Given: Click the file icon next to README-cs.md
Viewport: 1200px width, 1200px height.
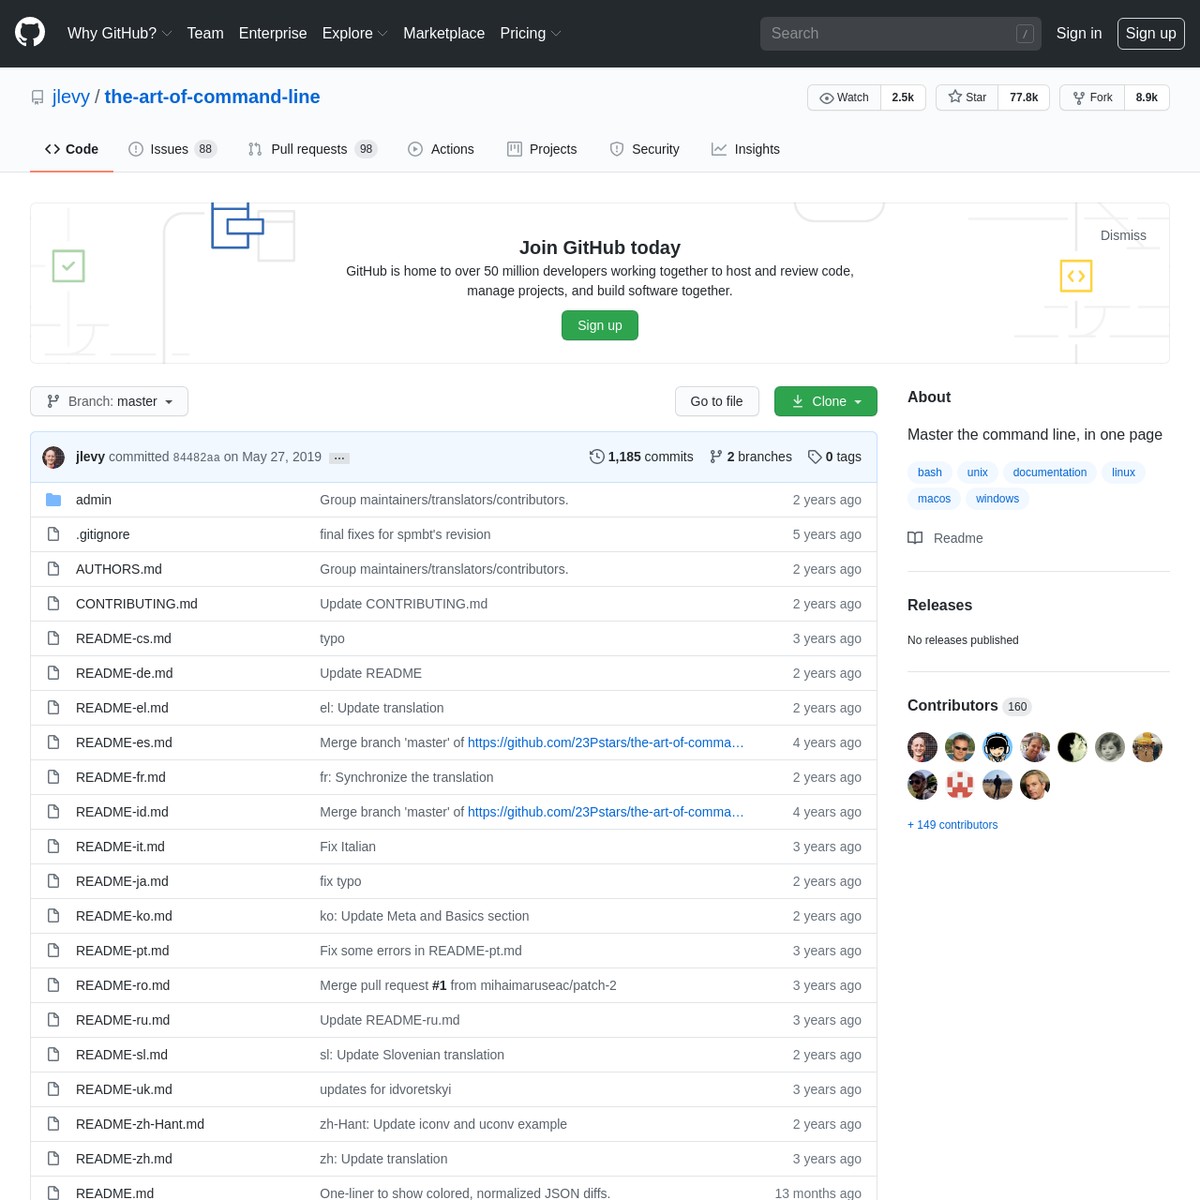Looking at the screenshot, I should pyautogui.click(x=54, y=638).
